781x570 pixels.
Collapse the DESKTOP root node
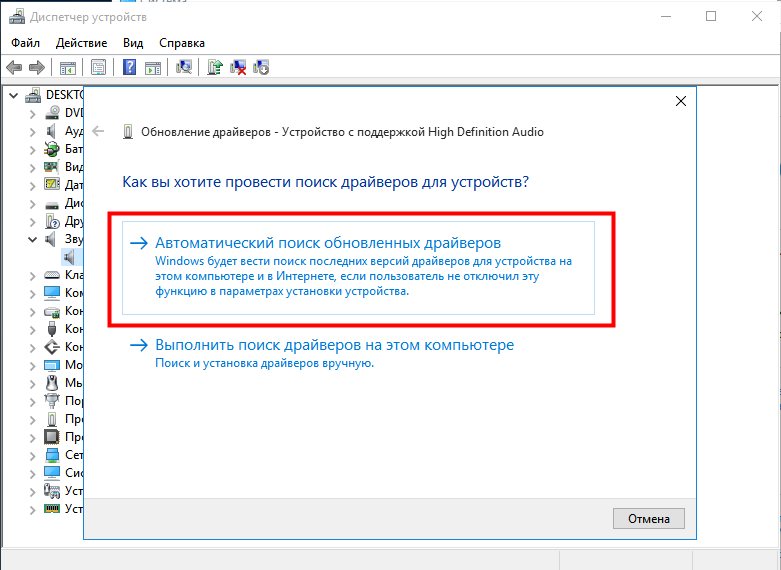(14, 95)
